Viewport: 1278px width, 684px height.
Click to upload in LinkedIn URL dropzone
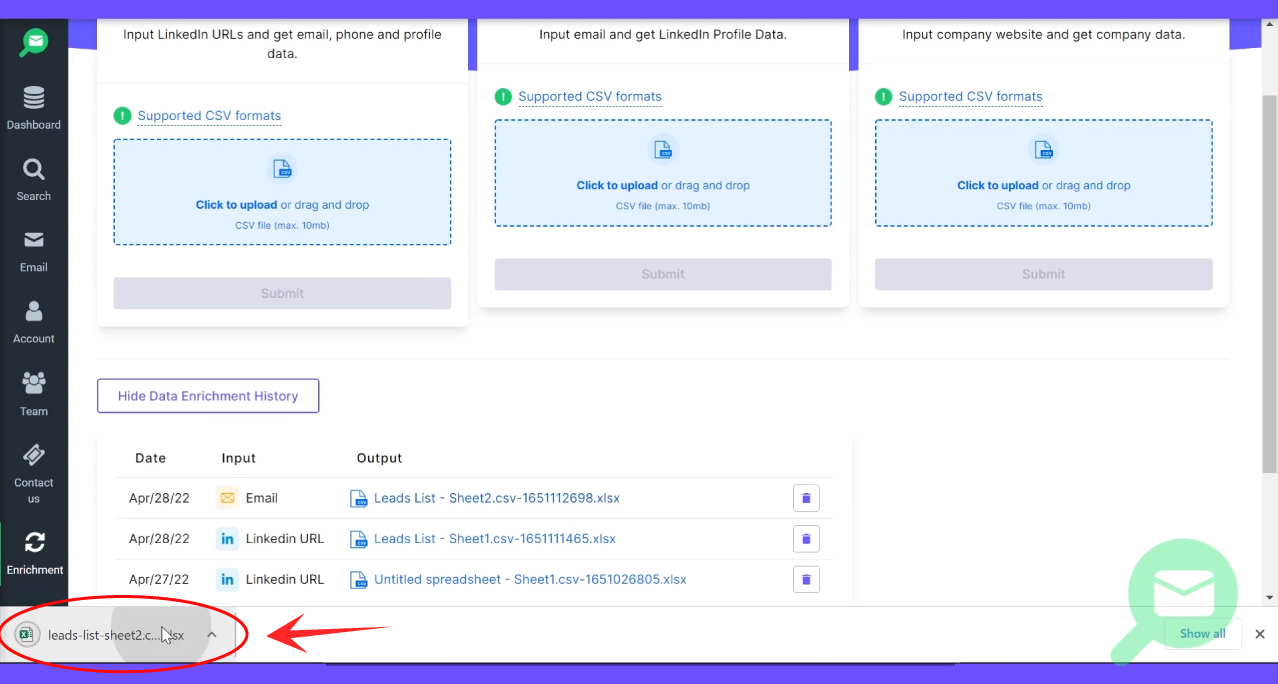coord(236,205)
